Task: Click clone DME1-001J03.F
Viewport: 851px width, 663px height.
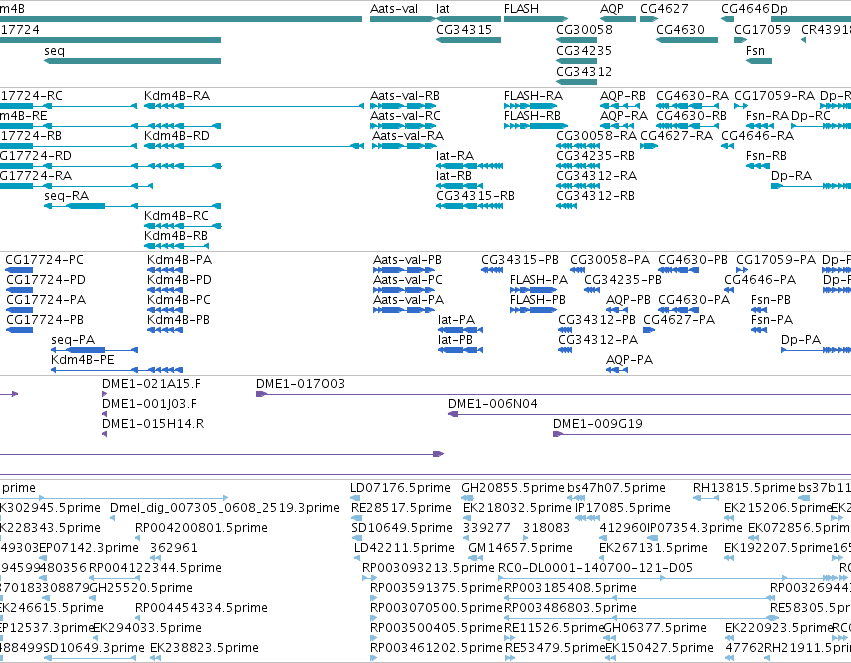Action: click(149, 404)
